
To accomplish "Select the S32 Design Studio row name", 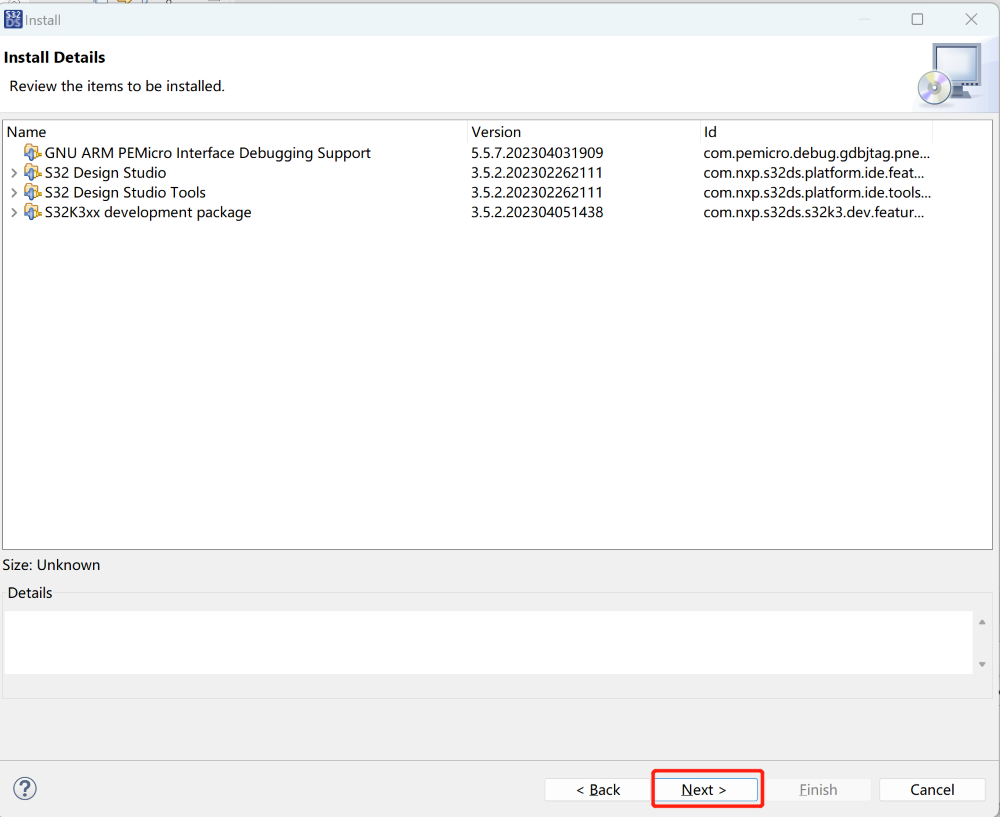I will pyautogui.click(x=105, y=173).
